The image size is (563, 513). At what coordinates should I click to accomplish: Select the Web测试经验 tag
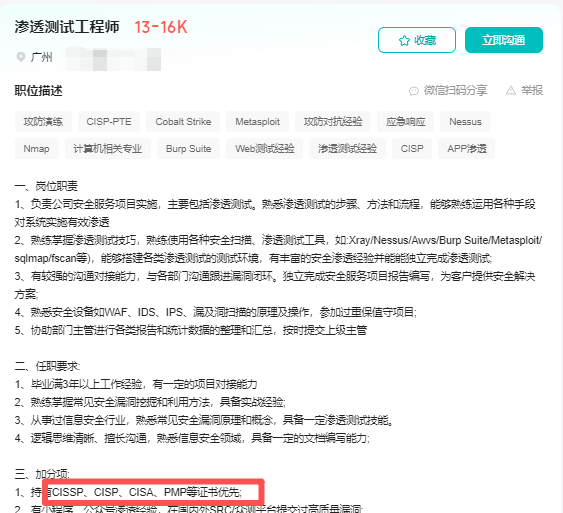click(265, 149)
